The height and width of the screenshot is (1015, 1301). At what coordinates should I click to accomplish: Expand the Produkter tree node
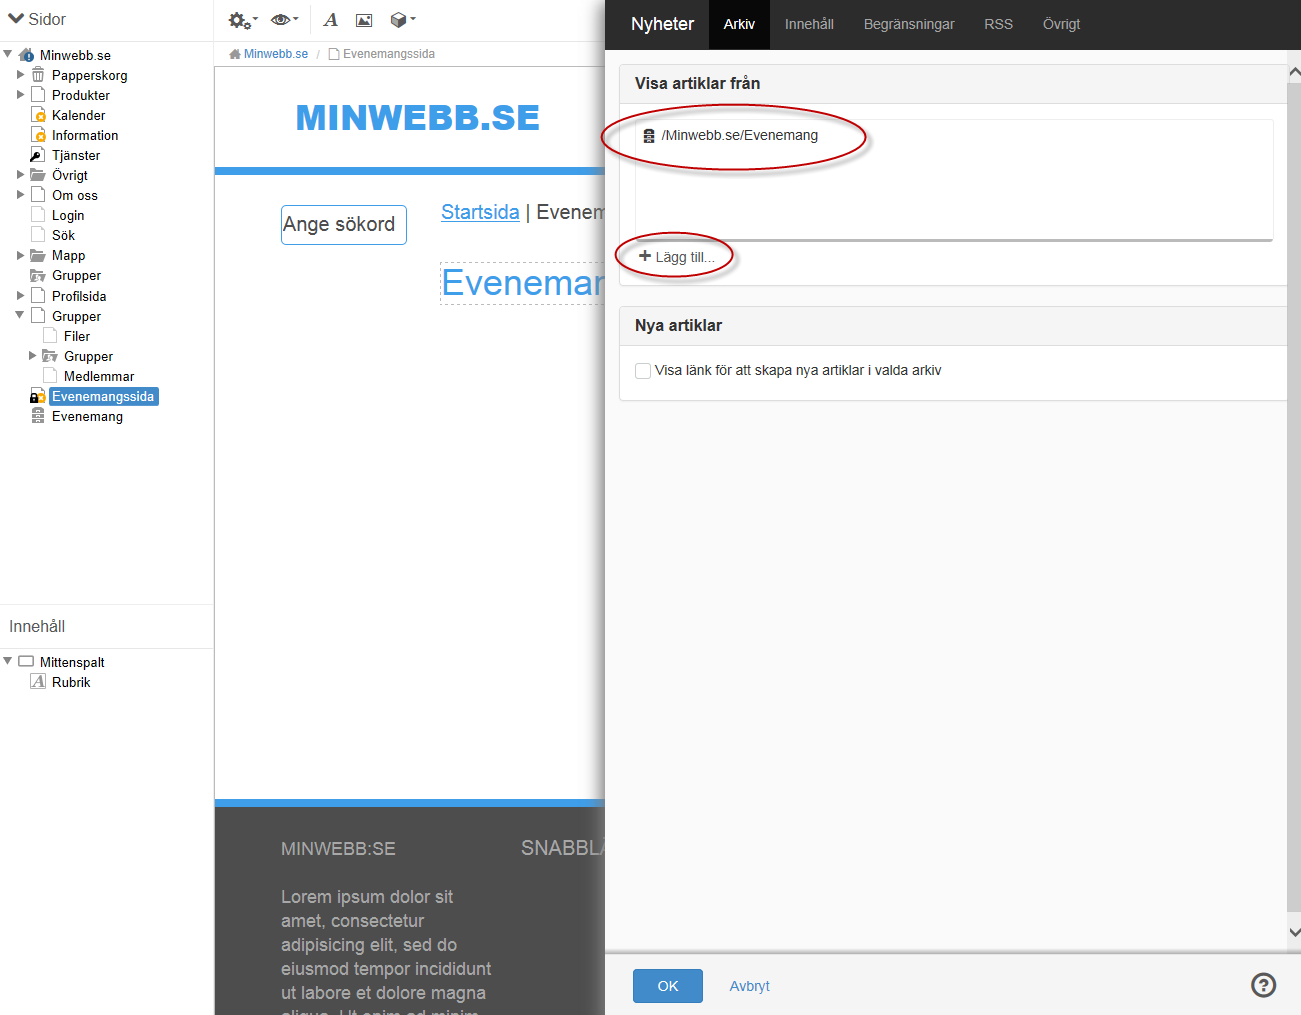click(x=20, y=94)
